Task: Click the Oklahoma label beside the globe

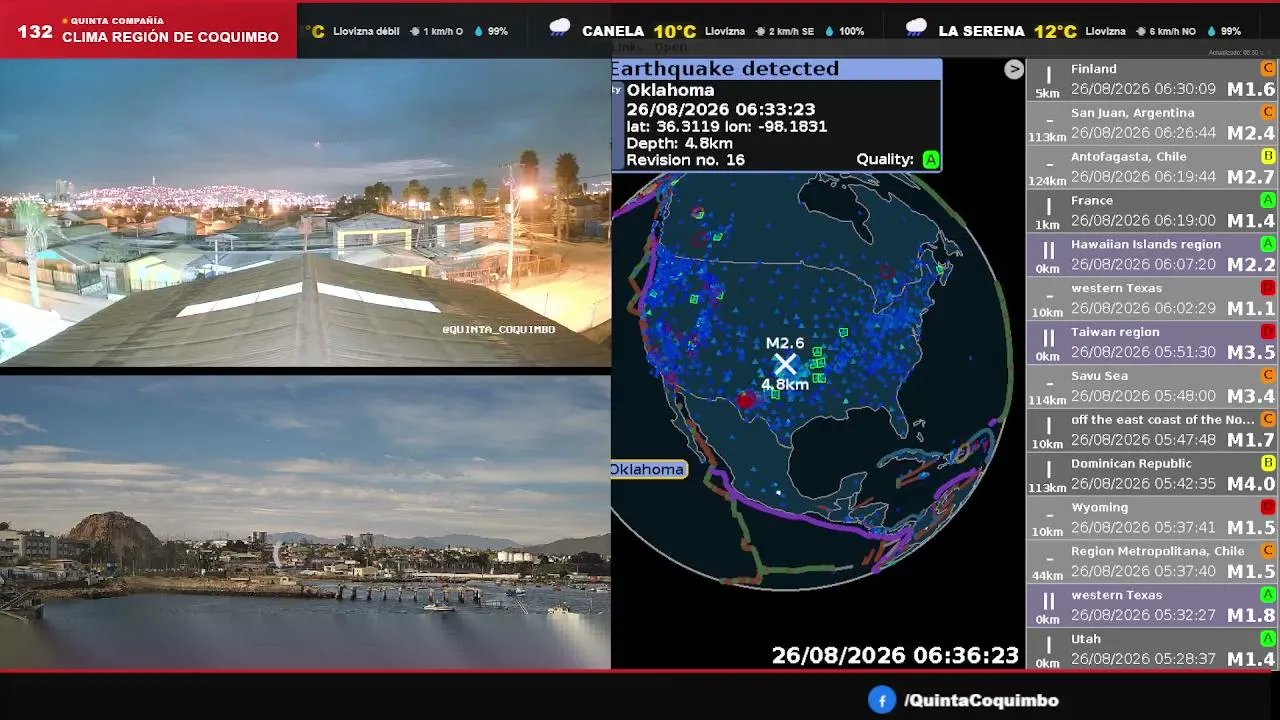Action: (647, 470)
